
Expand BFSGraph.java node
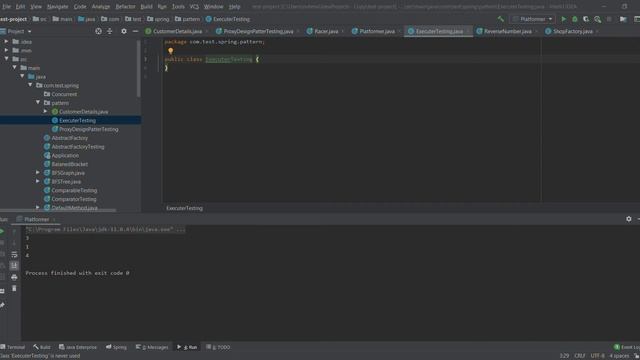(38, 173)
